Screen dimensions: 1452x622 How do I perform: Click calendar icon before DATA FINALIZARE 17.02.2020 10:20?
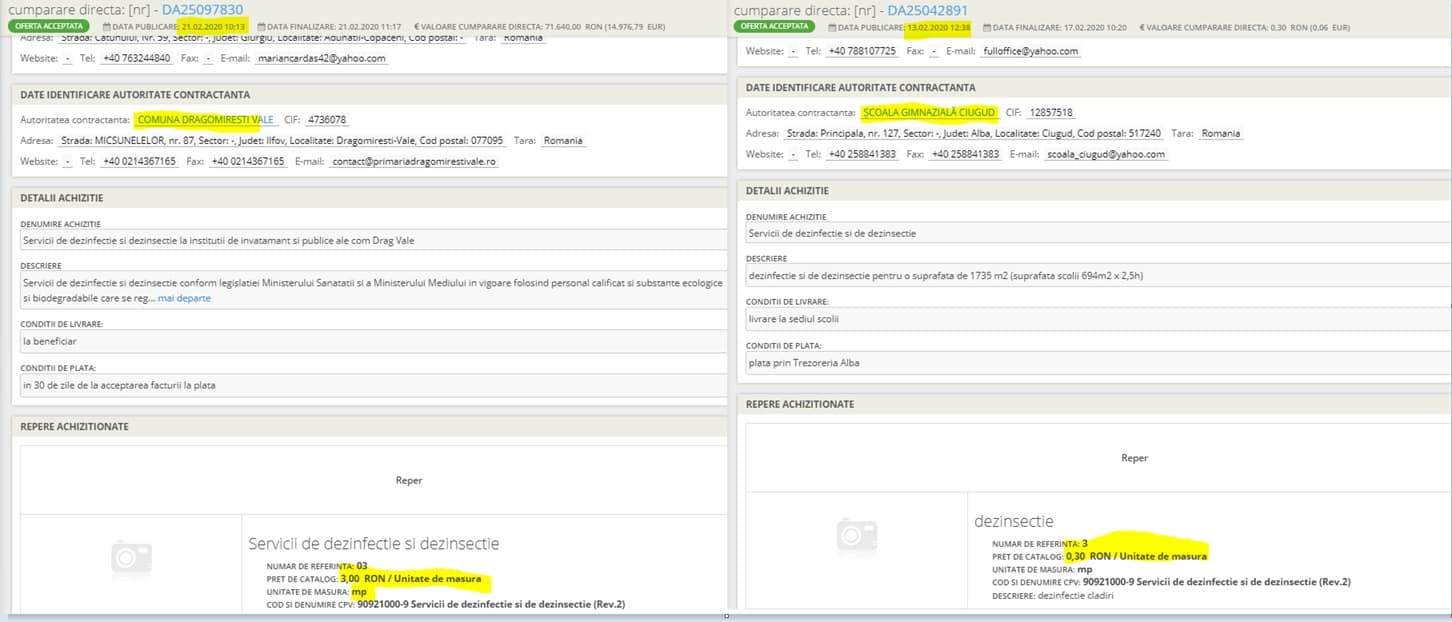pyautogui.click(x=987, y=26)
